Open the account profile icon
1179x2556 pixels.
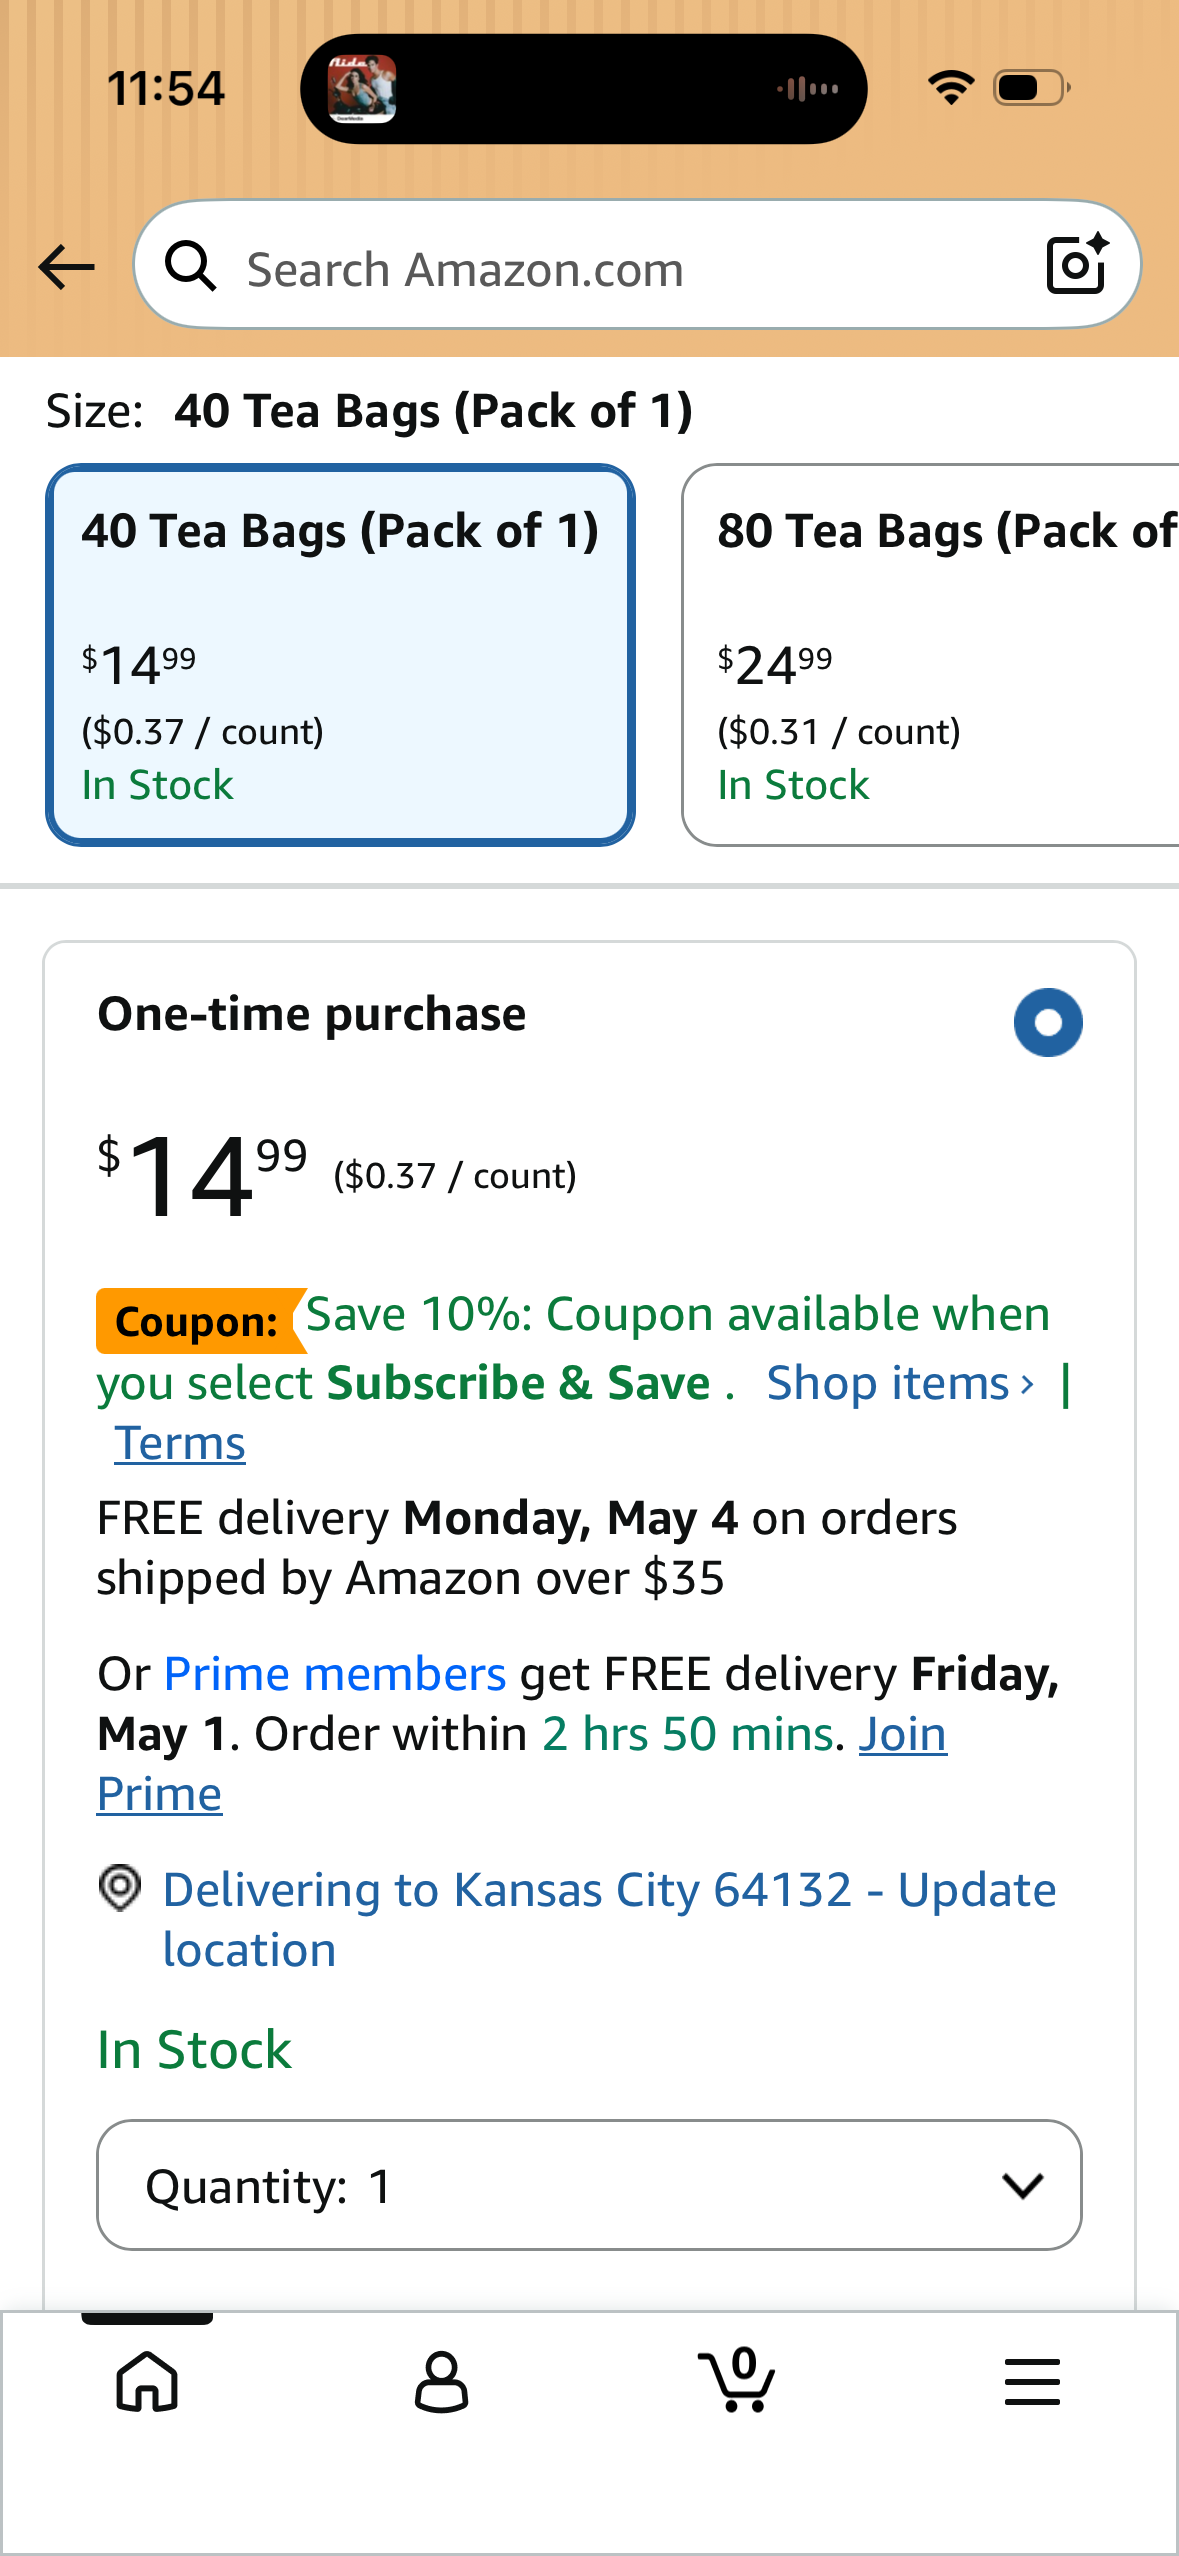[x=441, y=2381]
